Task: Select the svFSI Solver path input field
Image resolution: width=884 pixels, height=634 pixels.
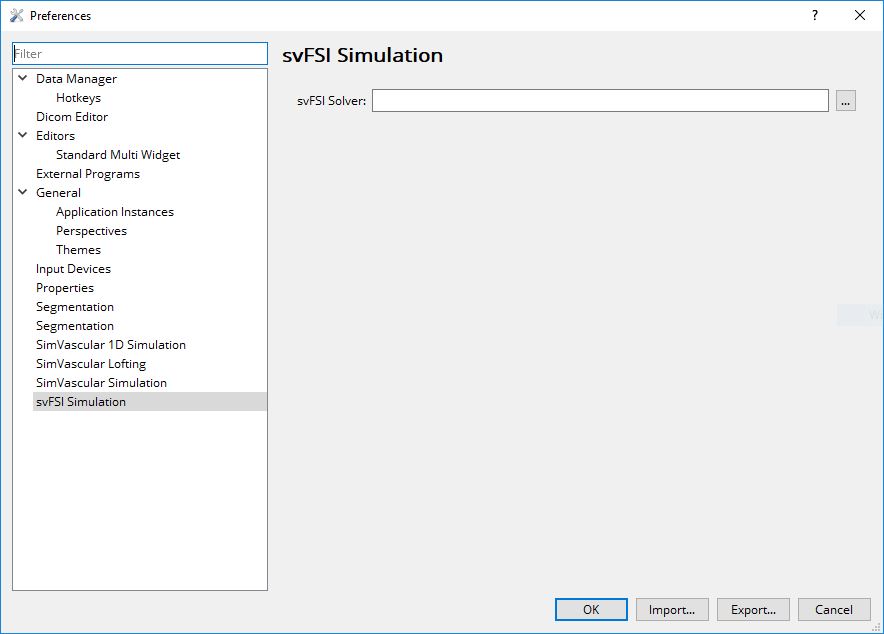Action: pyautogui.click(x=600, y=100)
